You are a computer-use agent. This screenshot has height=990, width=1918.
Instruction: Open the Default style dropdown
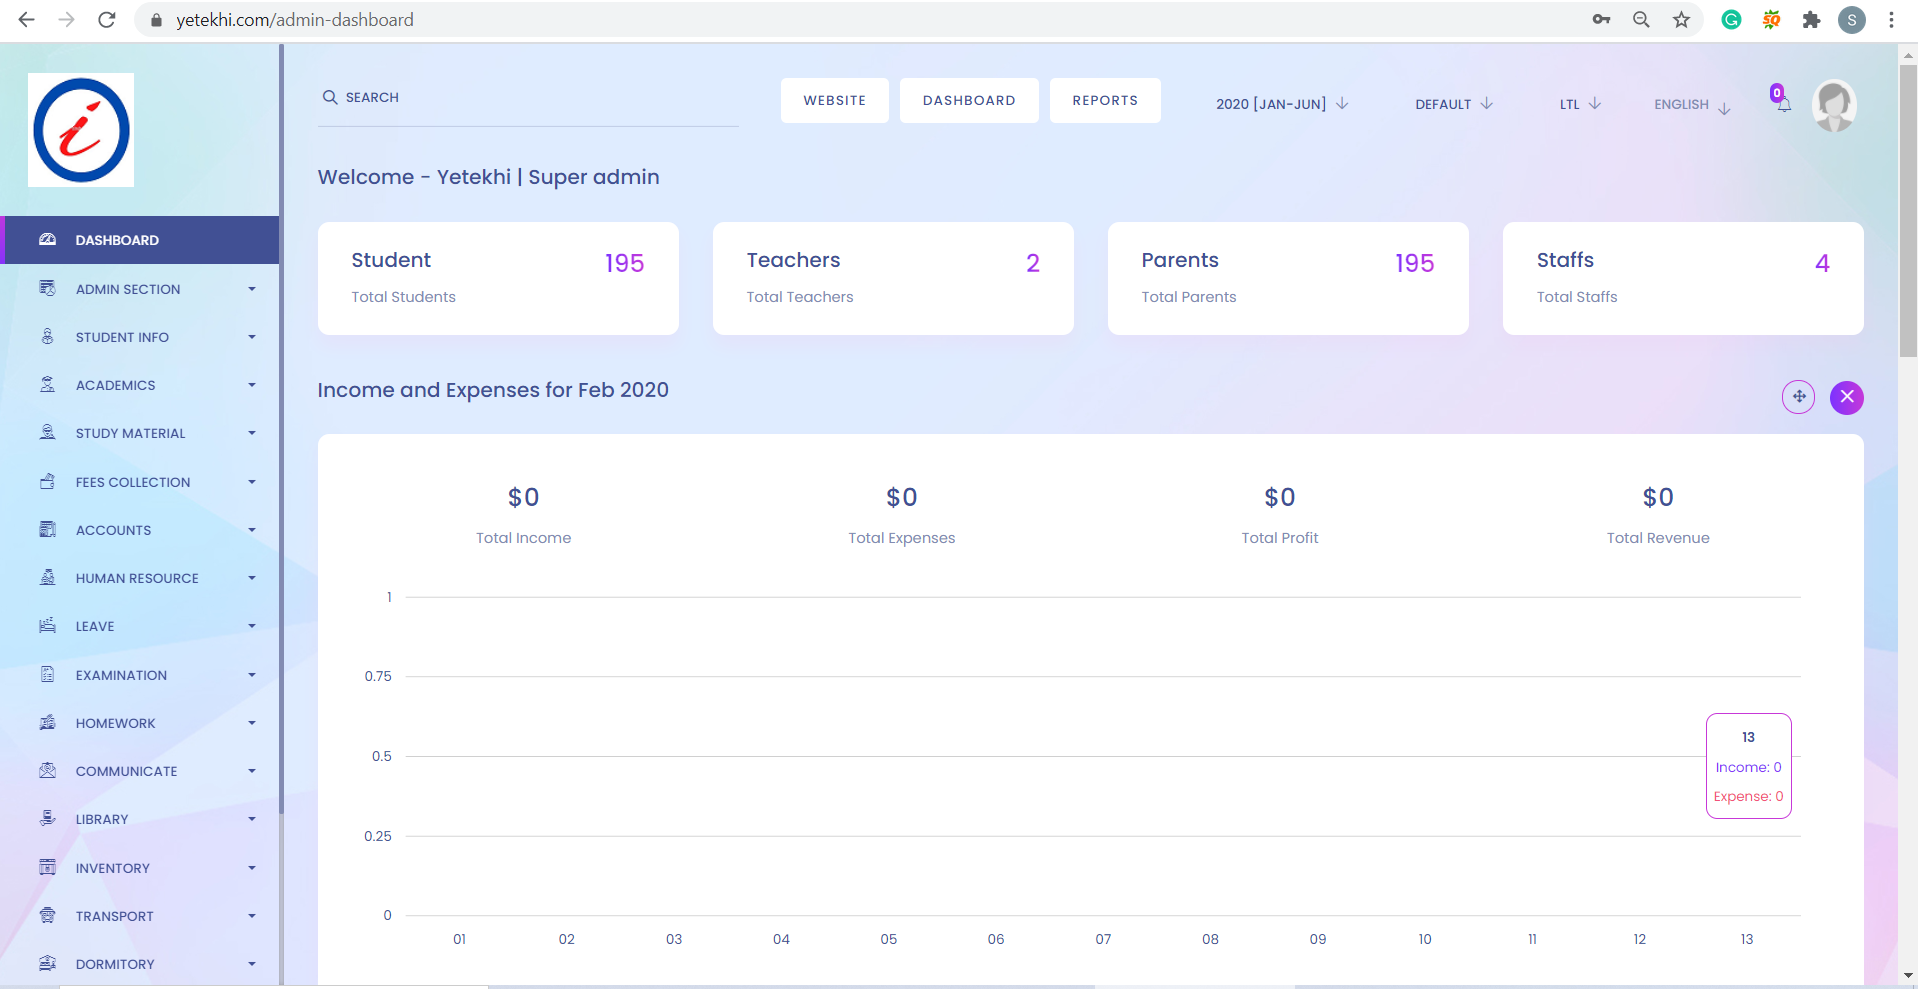point(1453,104)
